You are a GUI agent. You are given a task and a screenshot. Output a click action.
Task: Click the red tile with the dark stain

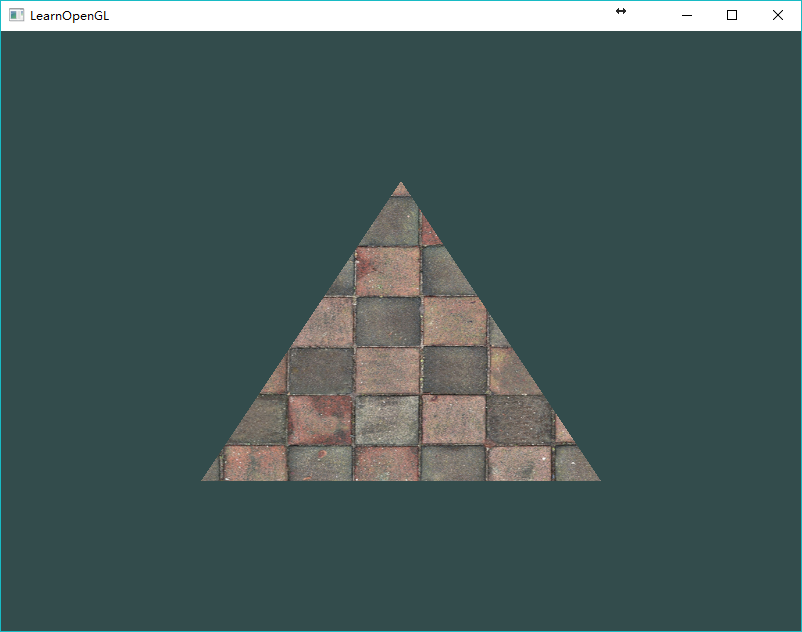[320, 420]
